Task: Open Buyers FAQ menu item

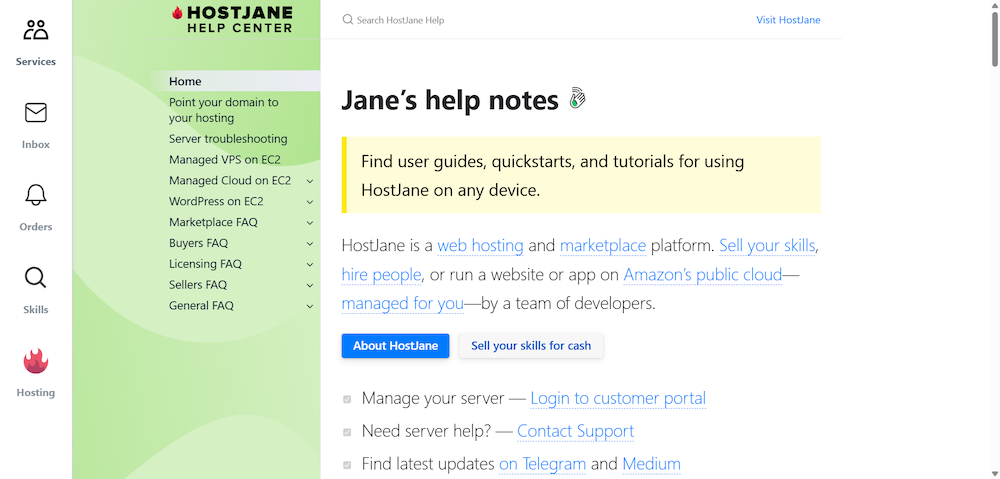Action: pos(198,243)
